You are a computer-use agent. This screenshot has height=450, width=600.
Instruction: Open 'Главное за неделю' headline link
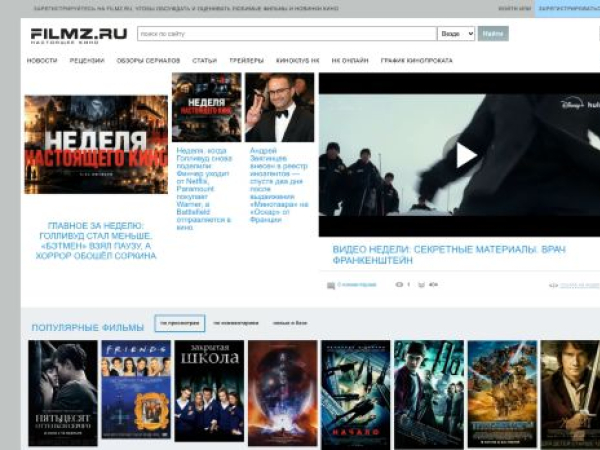(96, 241)
